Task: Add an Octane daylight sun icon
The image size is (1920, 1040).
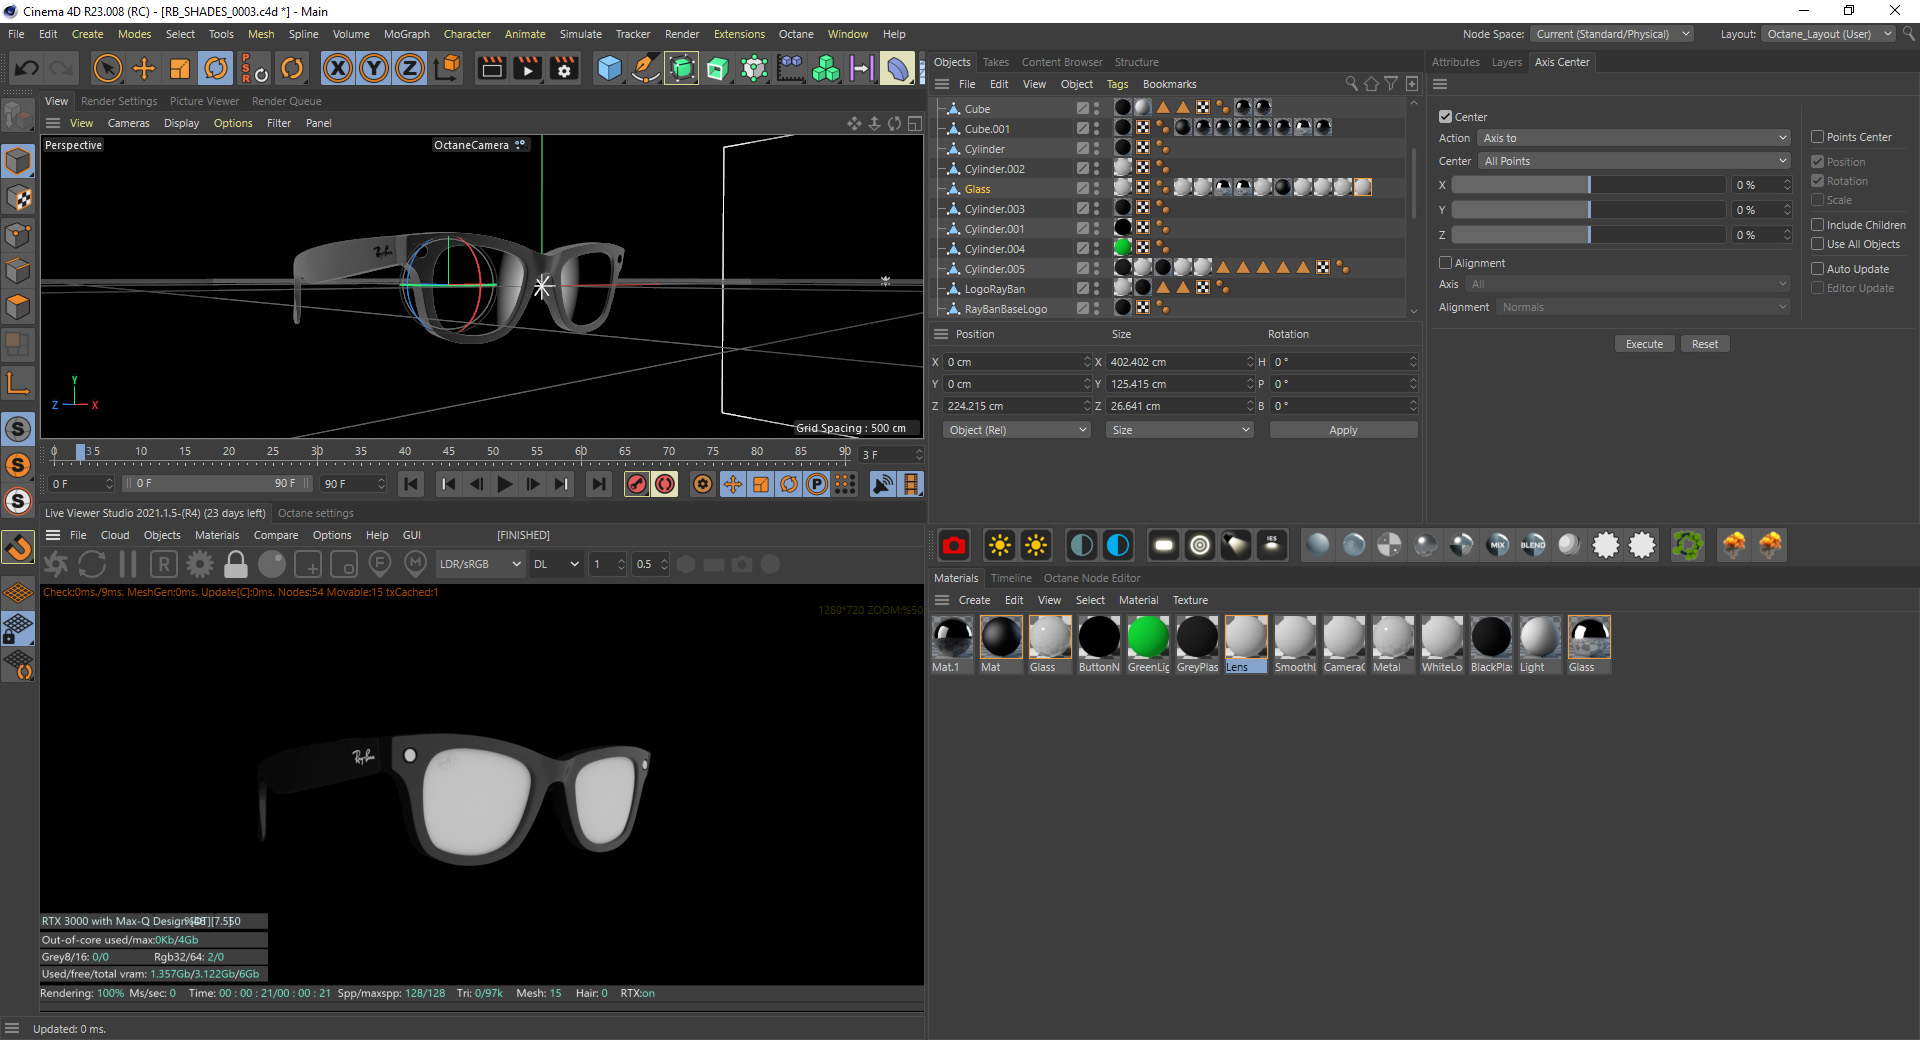Action: click(999, 545)
